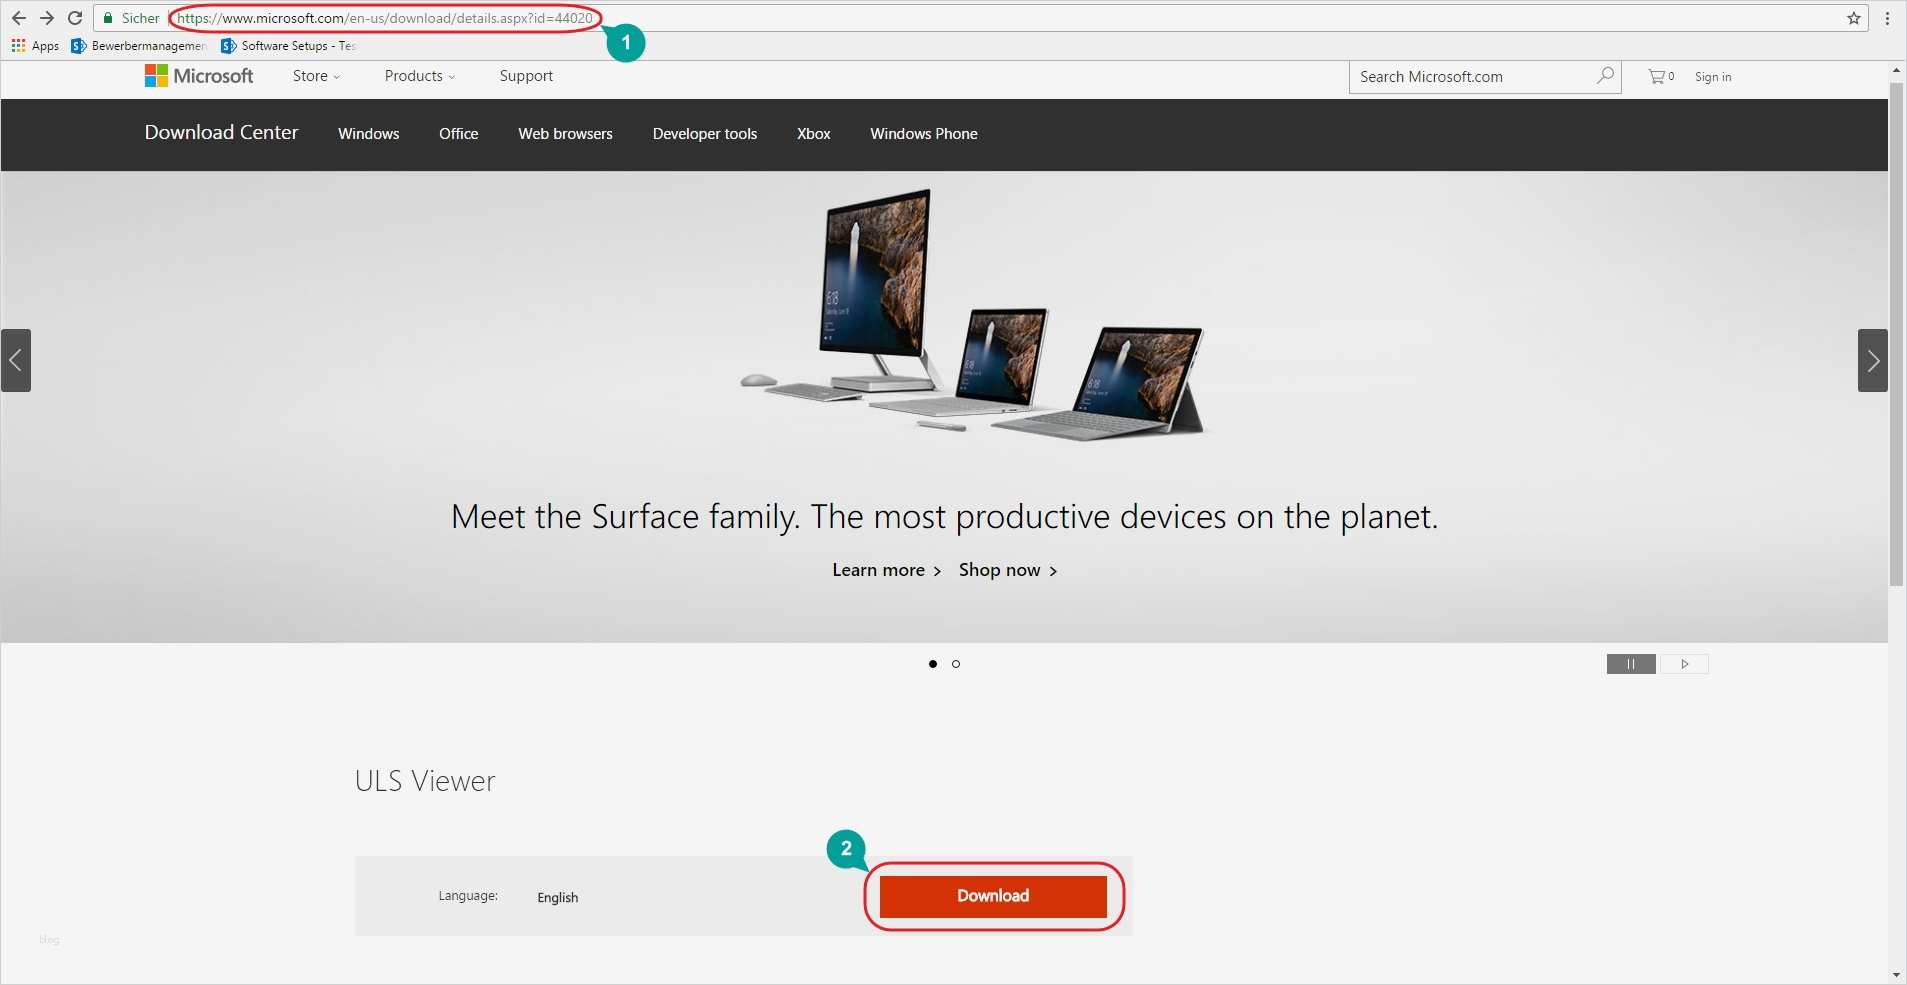Click the address bar URL

point(385,18)
